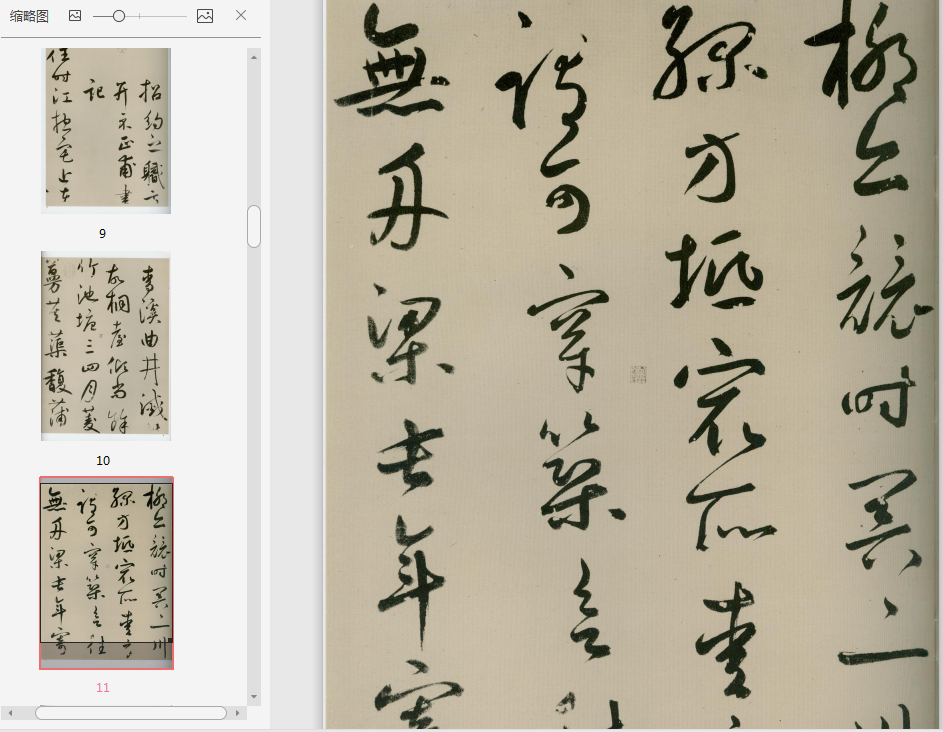Screen dimensions: 943x732
Task: Click the page number label 9
Action: 102,233
